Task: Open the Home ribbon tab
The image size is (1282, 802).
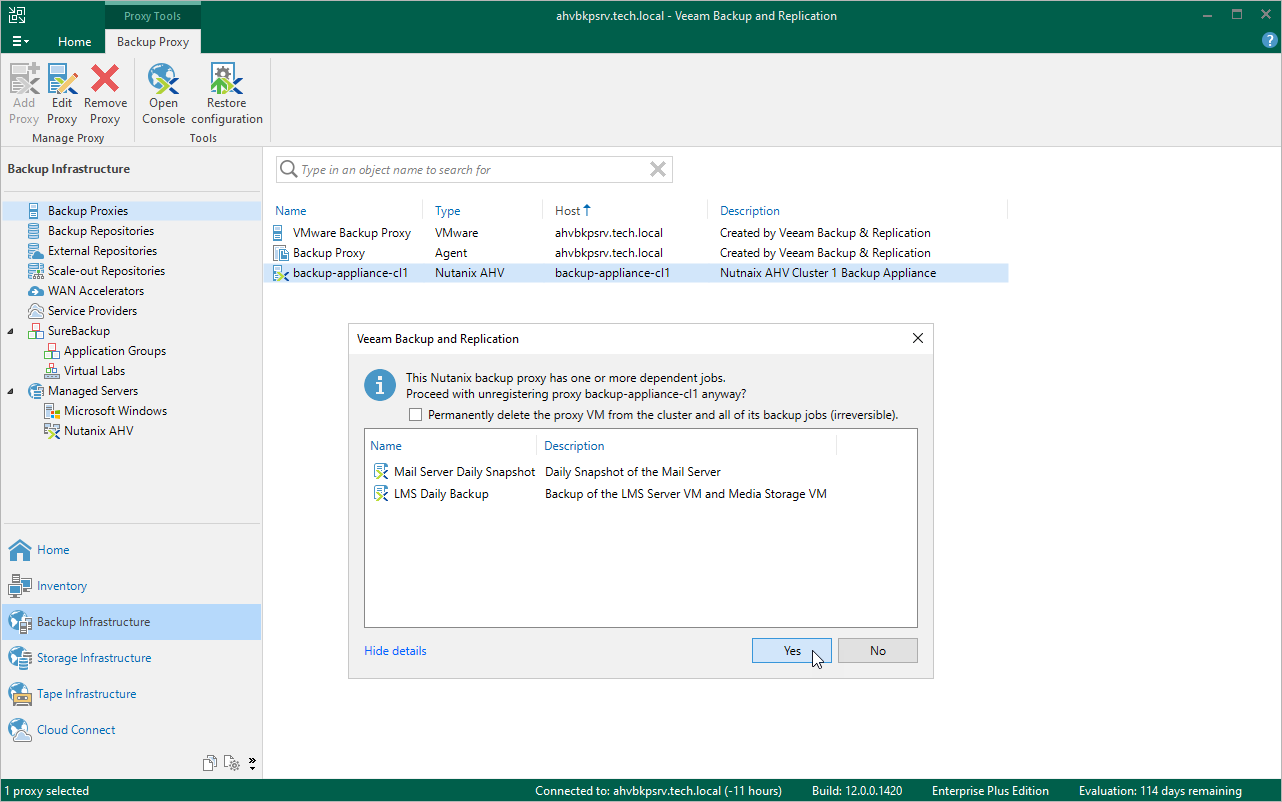Action: (74, 42)
